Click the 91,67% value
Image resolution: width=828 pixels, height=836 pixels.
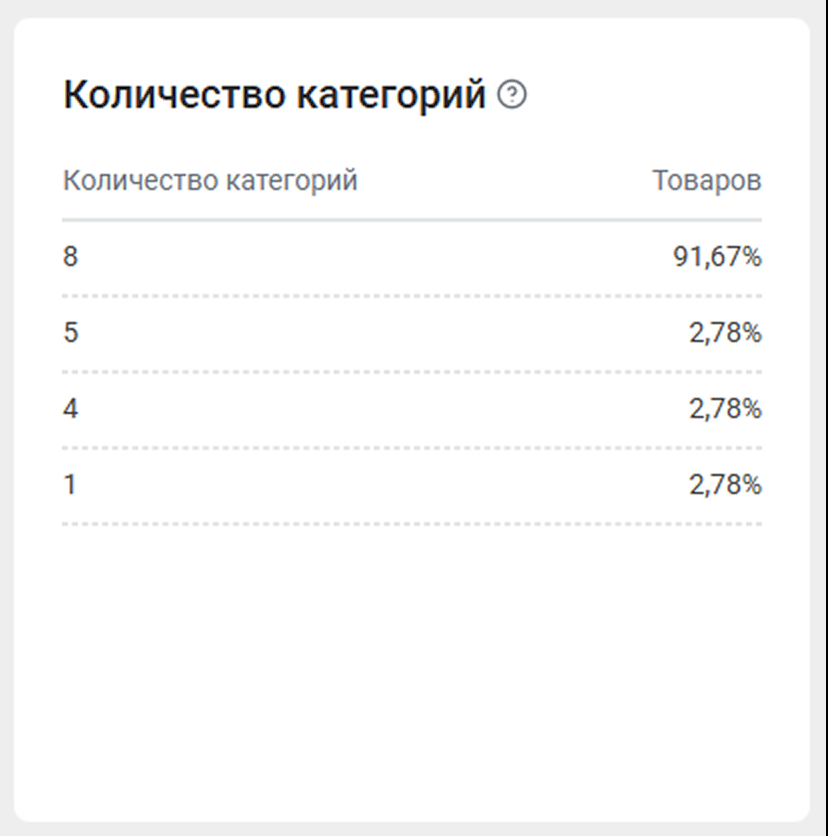coord(716,257)
